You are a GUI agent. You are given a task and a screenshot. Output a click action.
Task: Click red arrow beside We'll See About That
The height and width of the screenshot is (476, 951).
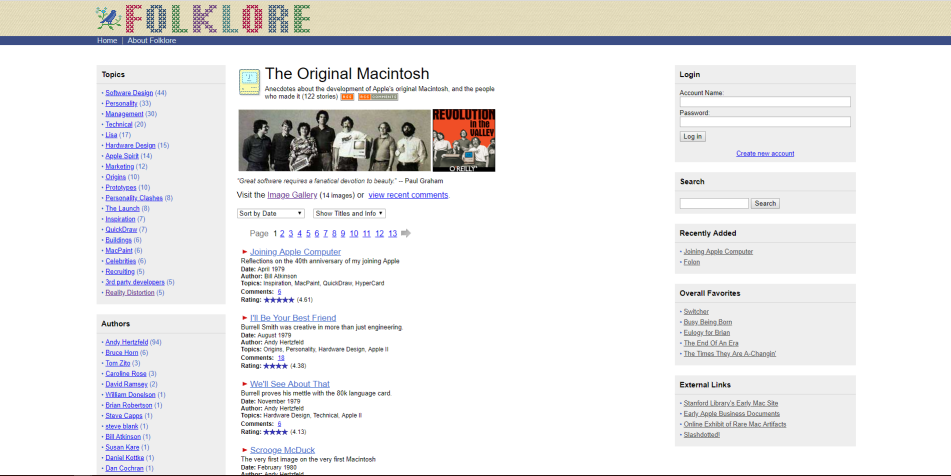(x=244, y=384)
